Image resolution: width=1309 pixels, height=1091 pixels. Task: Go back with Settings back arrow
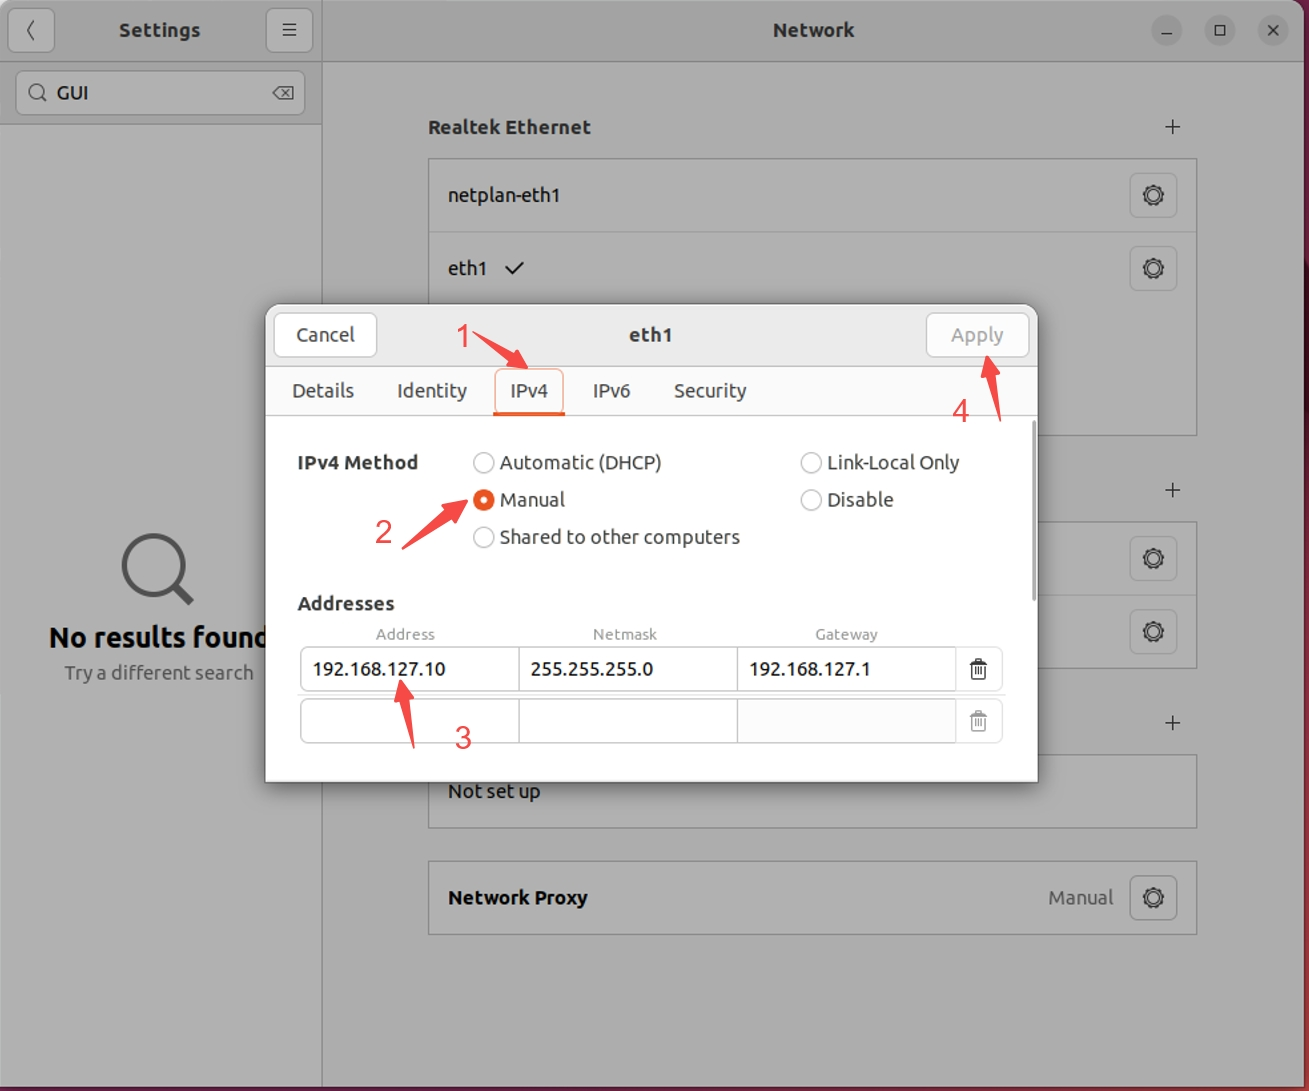31,30
